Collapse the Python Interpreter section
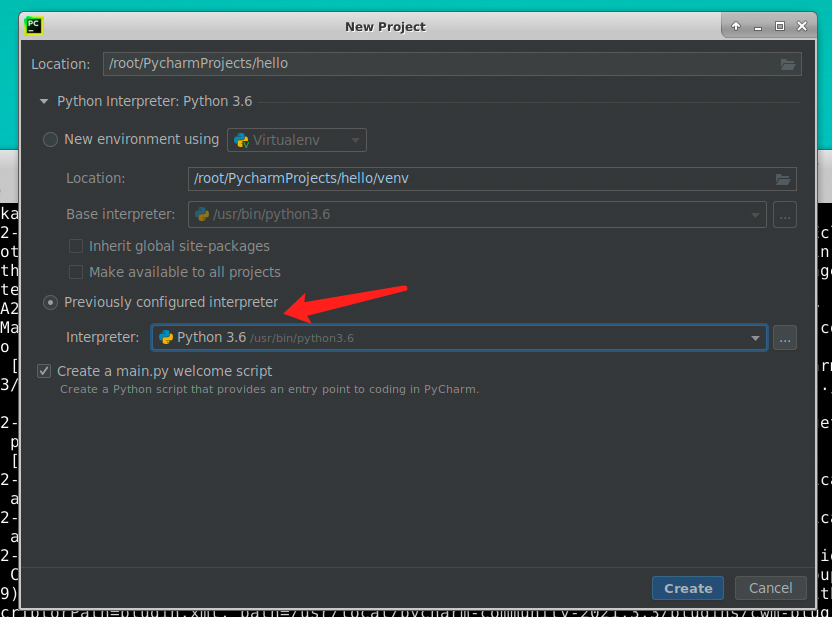Image resolution: width=832 pixels, height=617 pixels. 44,101
